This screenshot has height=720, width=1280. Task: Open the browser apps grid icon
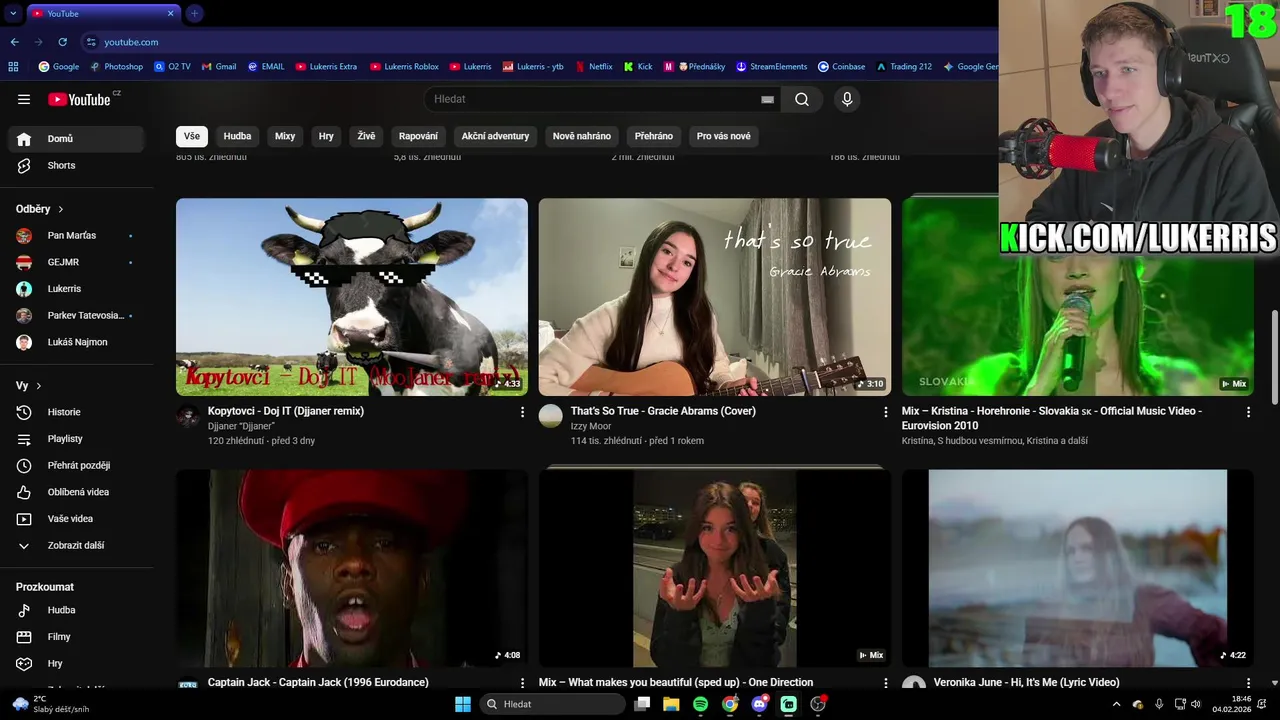[13, 67]
